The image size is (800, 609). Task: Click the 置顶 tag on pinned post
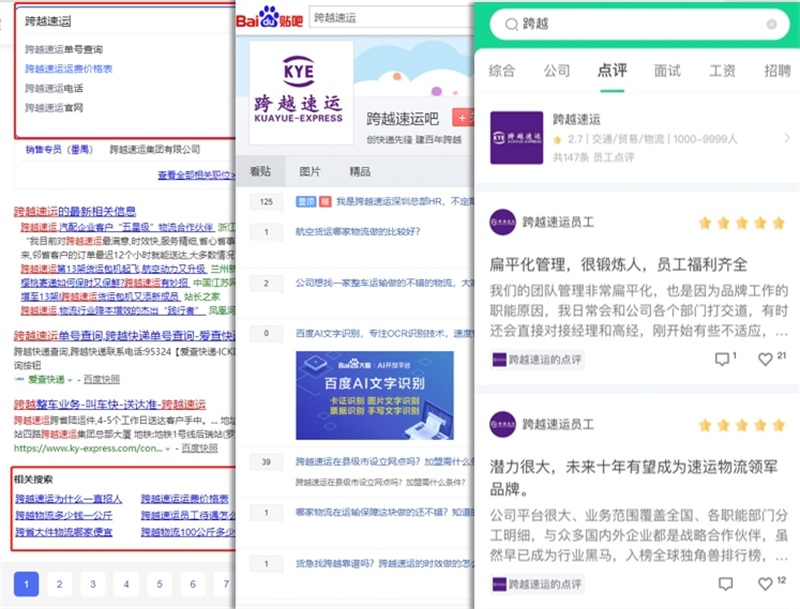pyautogui.click(x=306, y=201)
